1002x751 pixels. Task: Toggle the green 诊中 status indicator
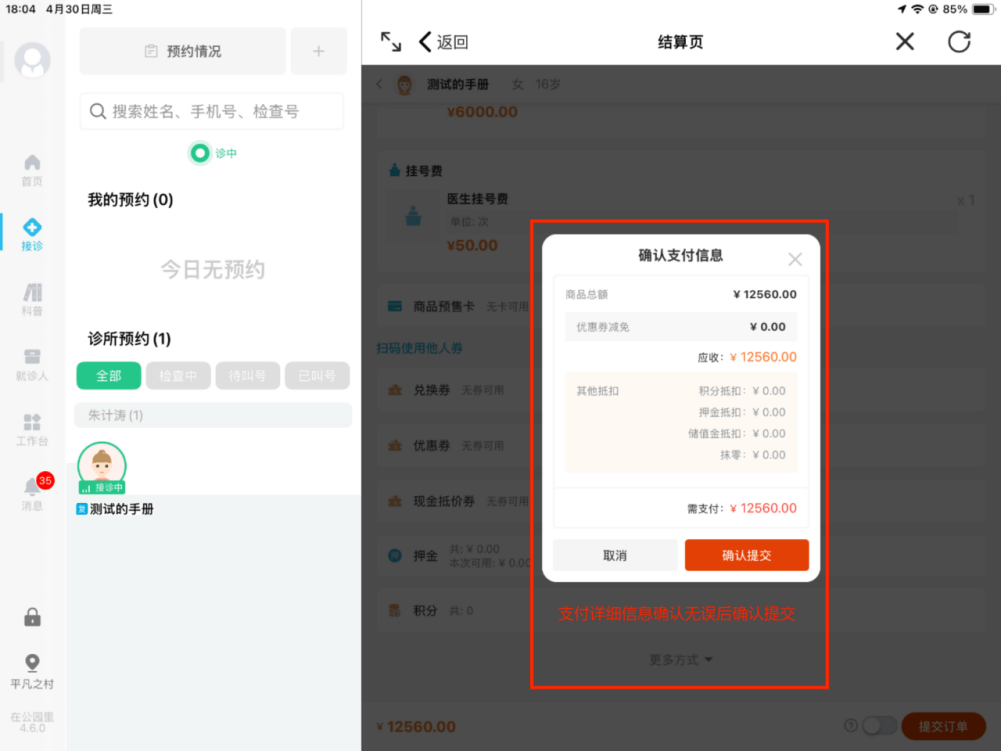click(x=201, y=153)
